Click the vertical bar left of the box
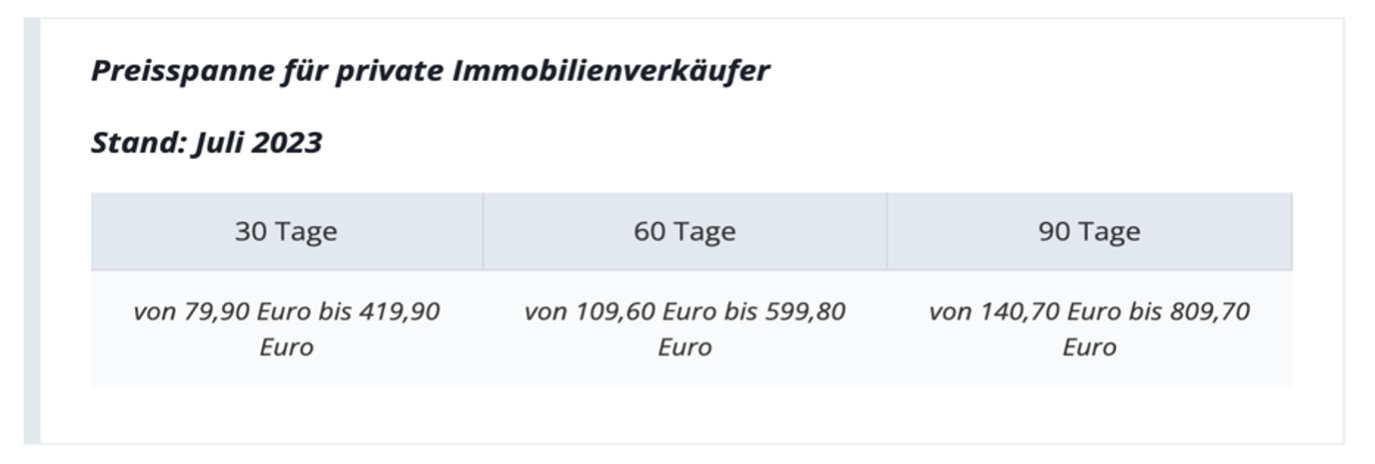Screen dimensions: 1375x464 click(x=31, y=230)
